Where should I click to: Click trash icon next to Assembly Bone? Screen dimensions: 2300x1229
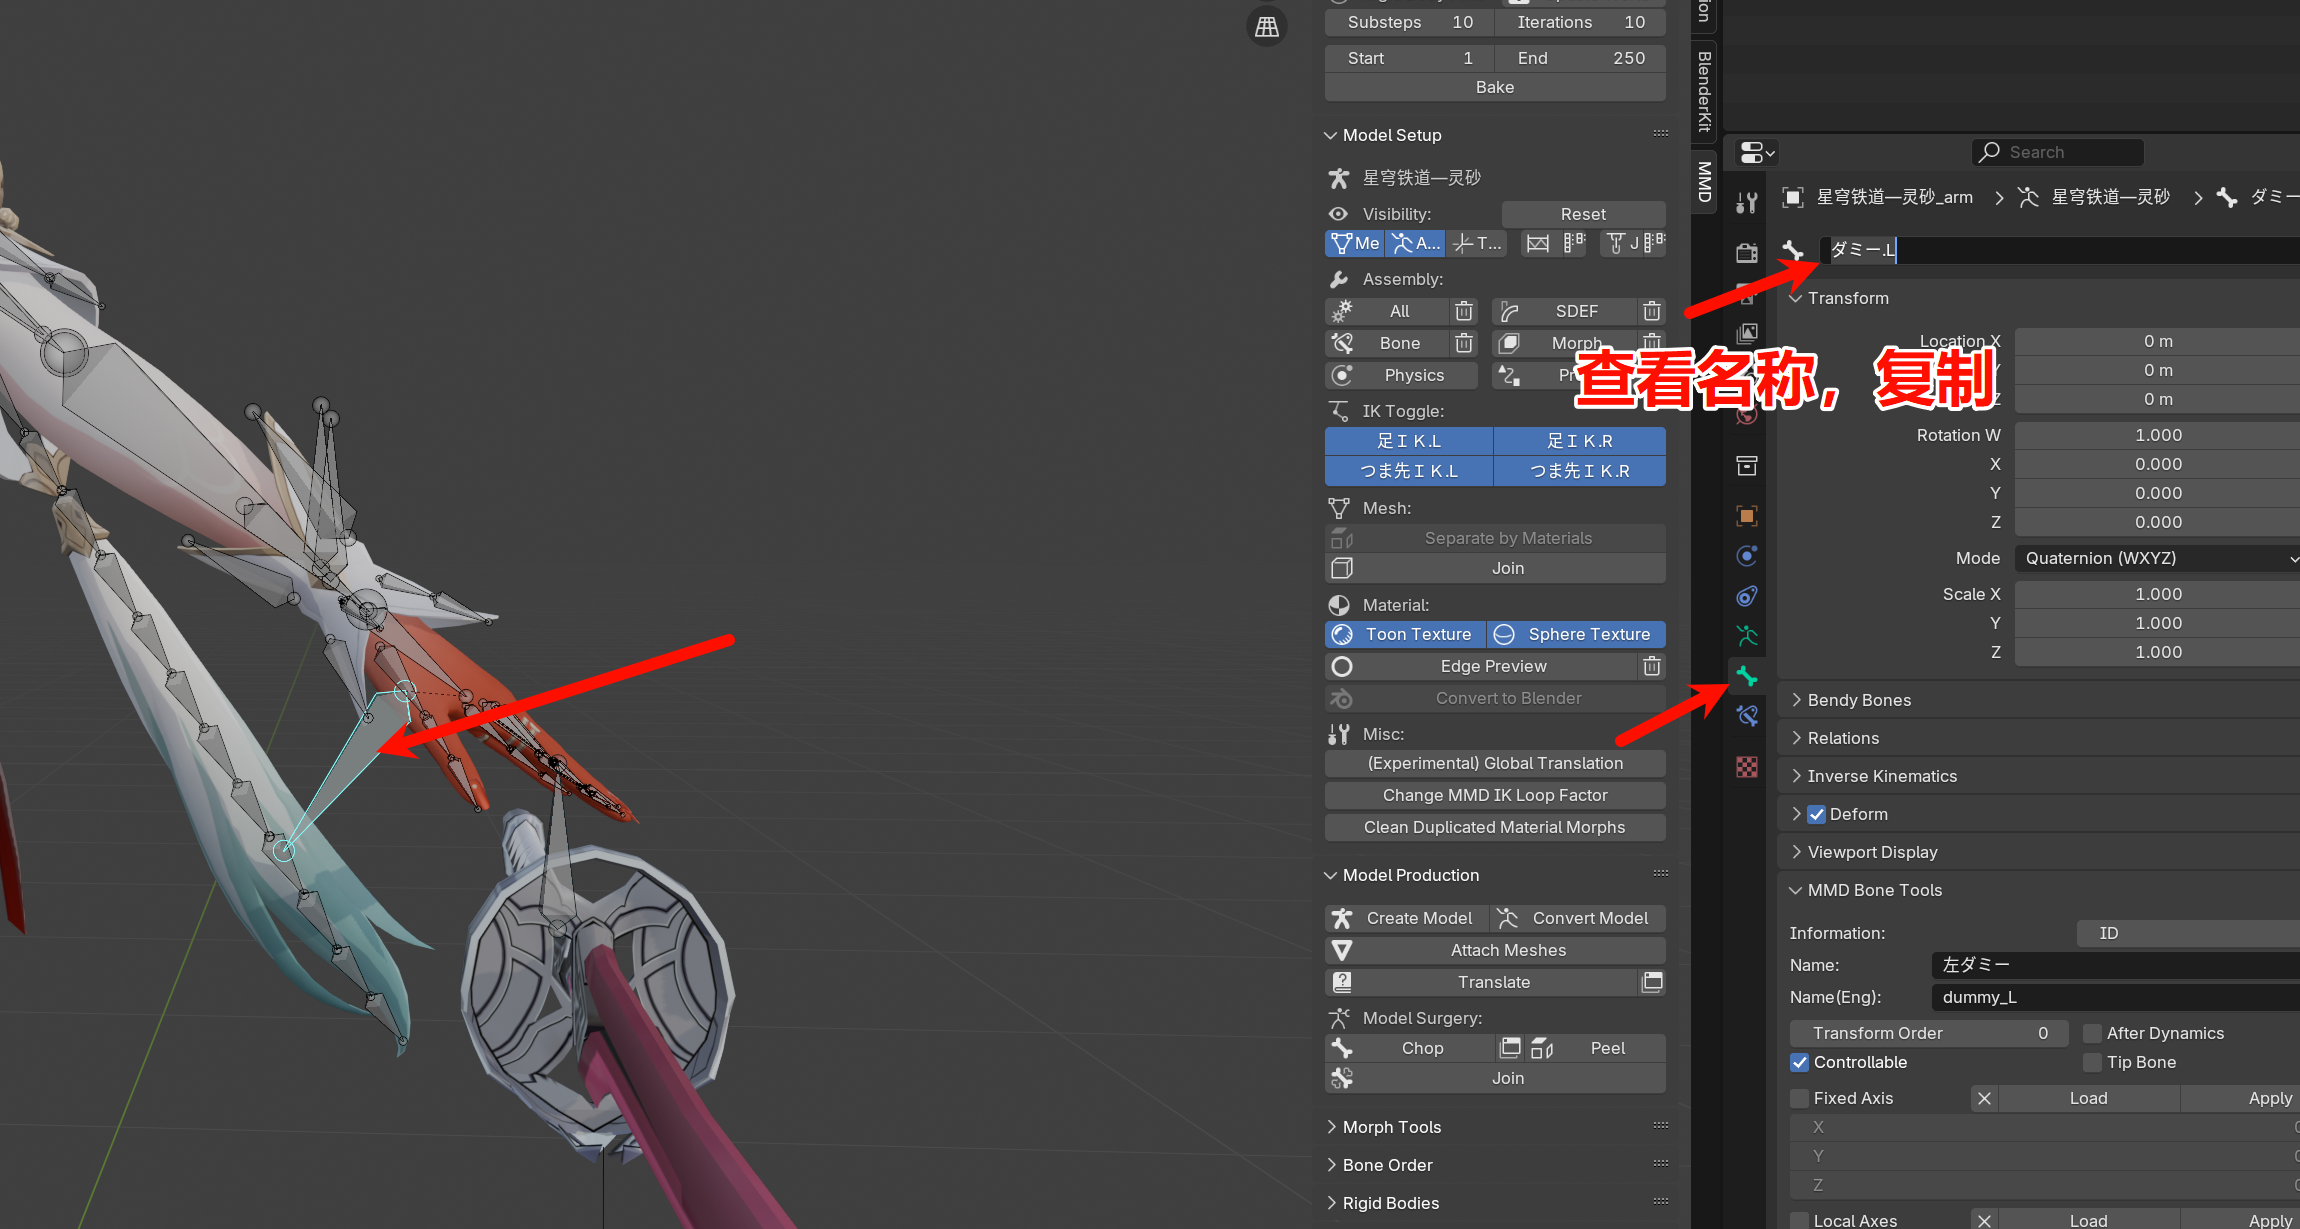point(1464,343)
